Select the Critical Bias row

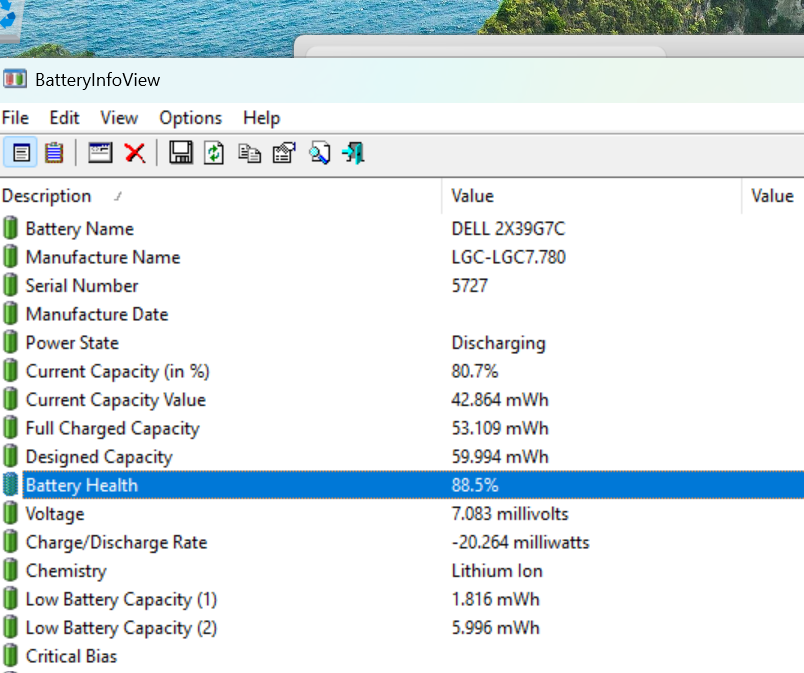(x=402, y=656)
